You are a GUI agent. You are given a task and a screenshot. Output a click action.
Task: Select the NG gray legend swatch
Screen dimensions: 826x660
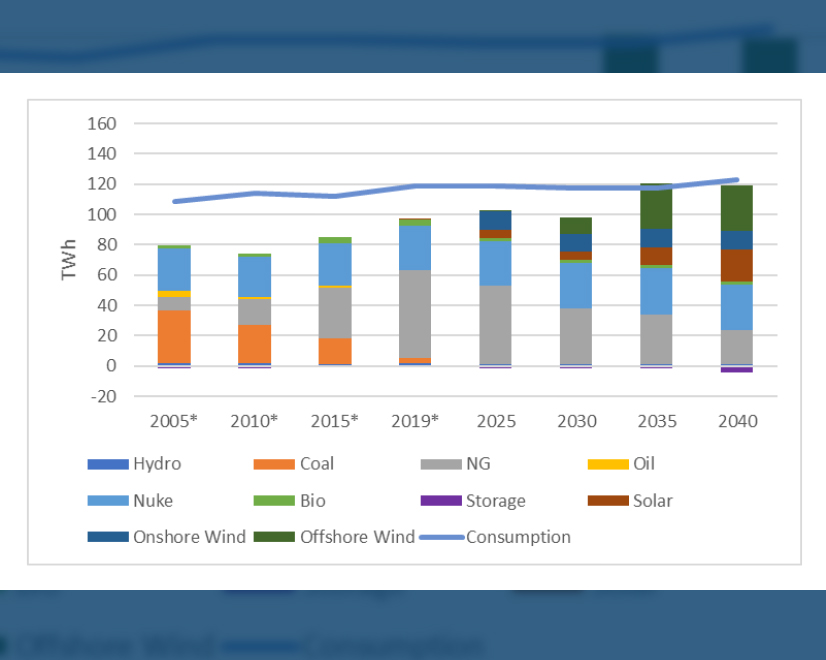point(440,464)
